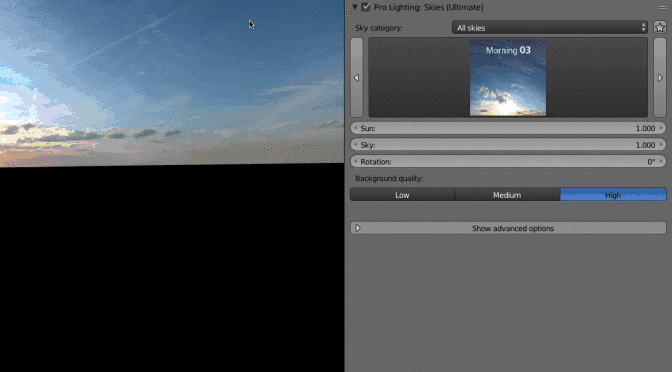Viewport: 672px width, 372px height.
Task: Click the panel drag grip icon
Action: 662,7
